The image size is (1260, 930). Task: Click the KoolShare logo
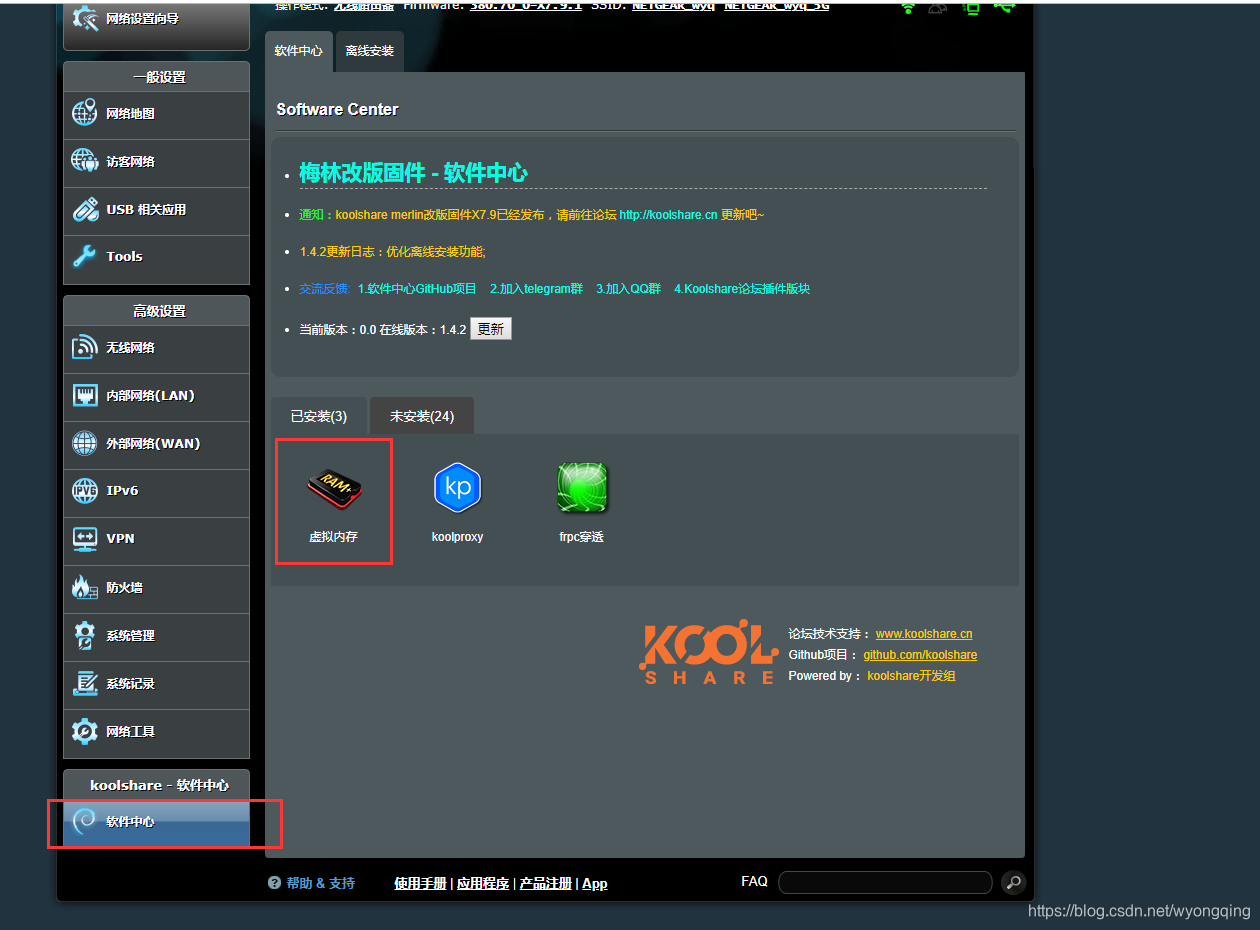point(709,651)
